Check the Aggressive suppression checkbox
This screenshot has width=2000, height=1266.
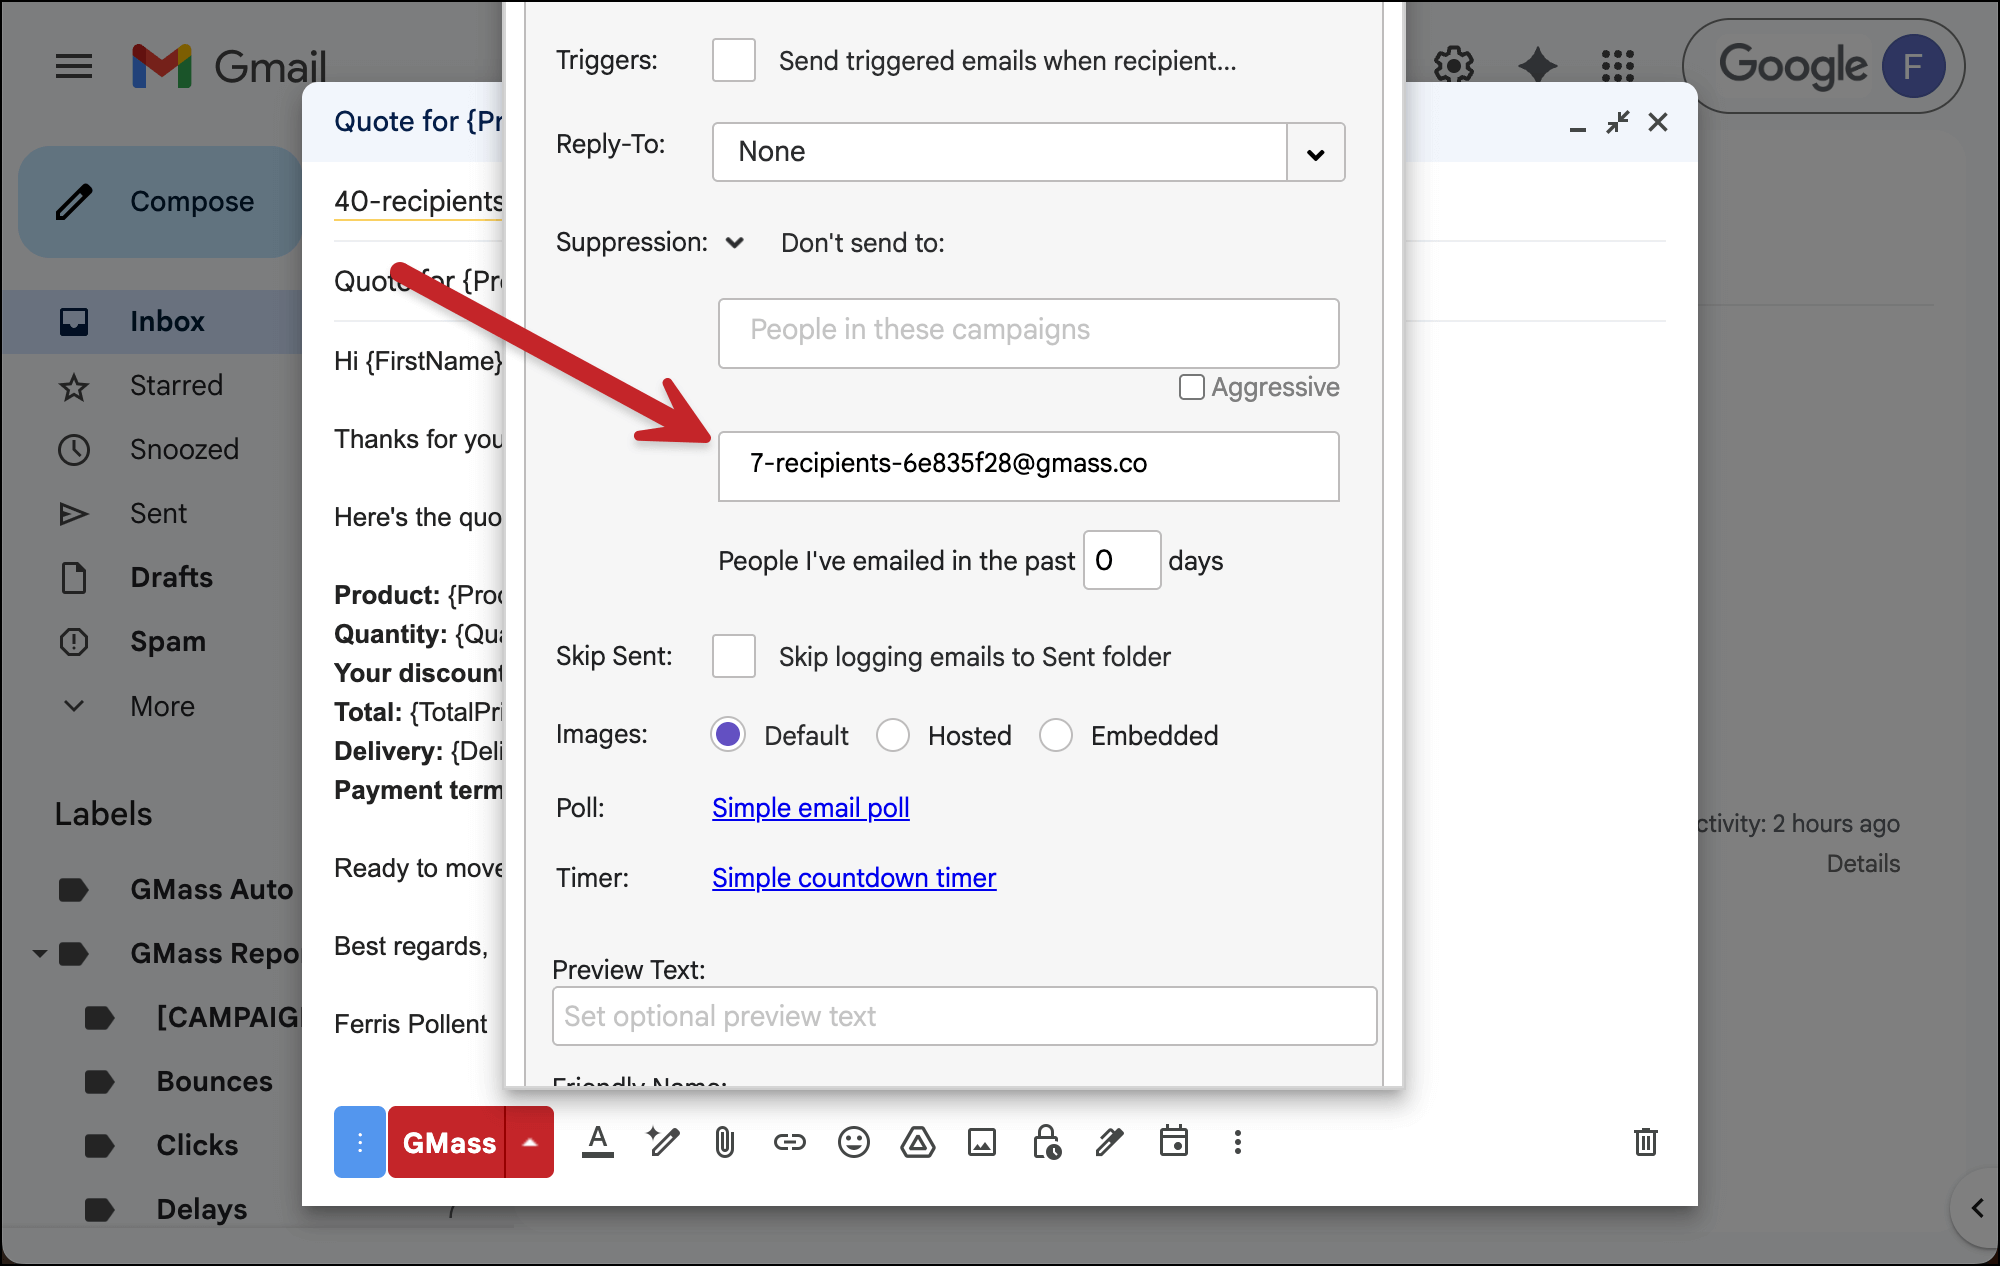(1191, 387)
